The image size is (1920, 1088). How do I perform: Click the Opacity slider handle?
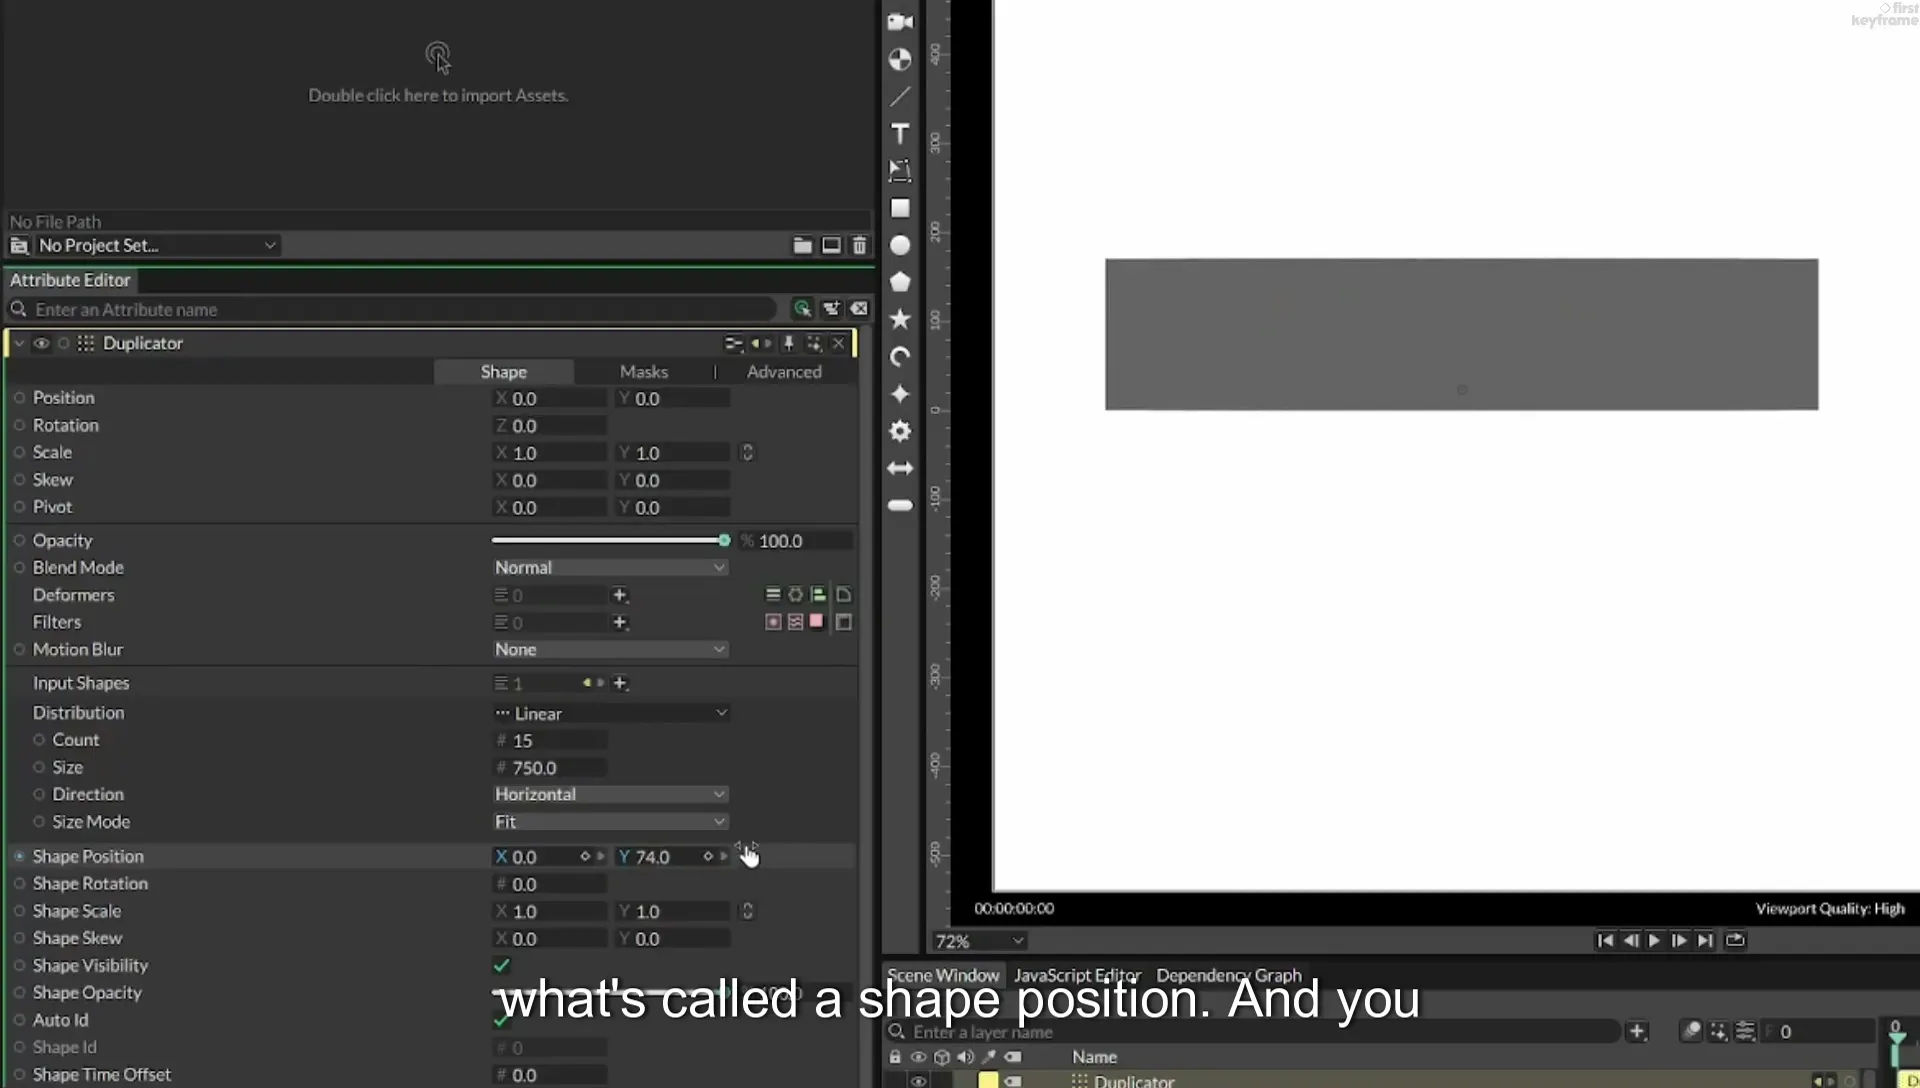coord(724,540)
